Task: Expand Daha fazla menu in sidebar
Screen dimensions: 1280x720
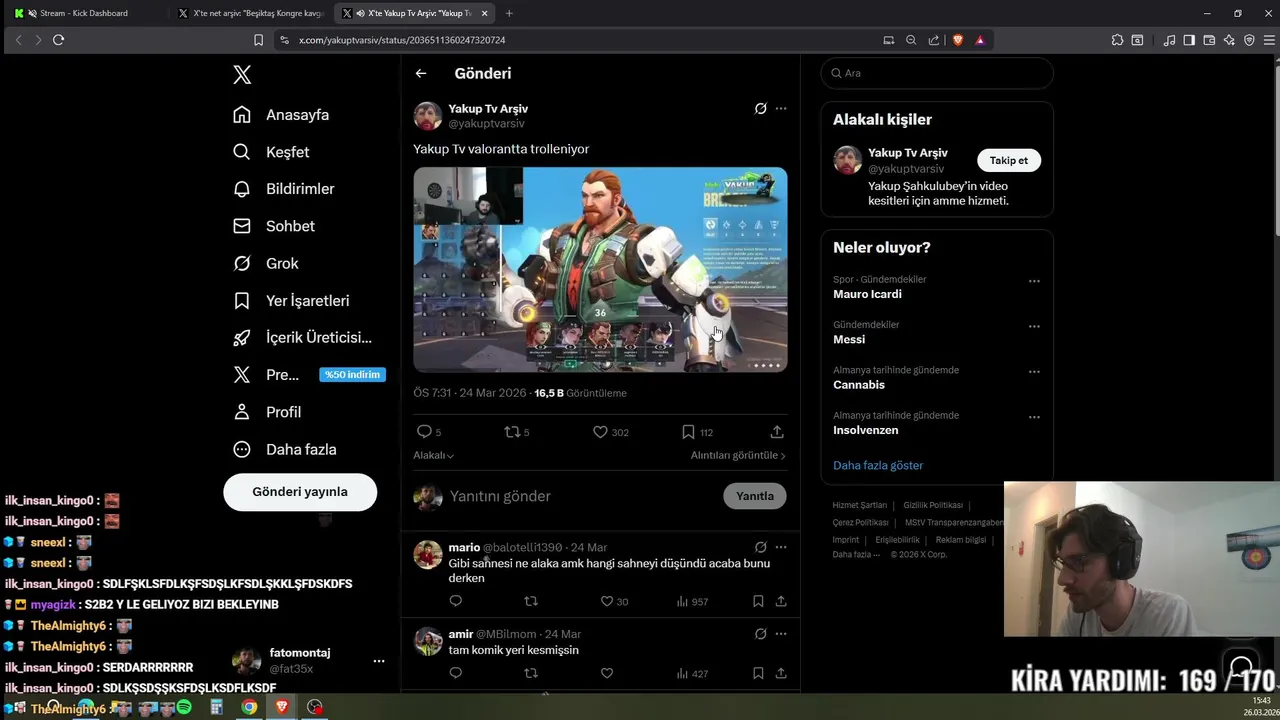Action: pos(285,449)
